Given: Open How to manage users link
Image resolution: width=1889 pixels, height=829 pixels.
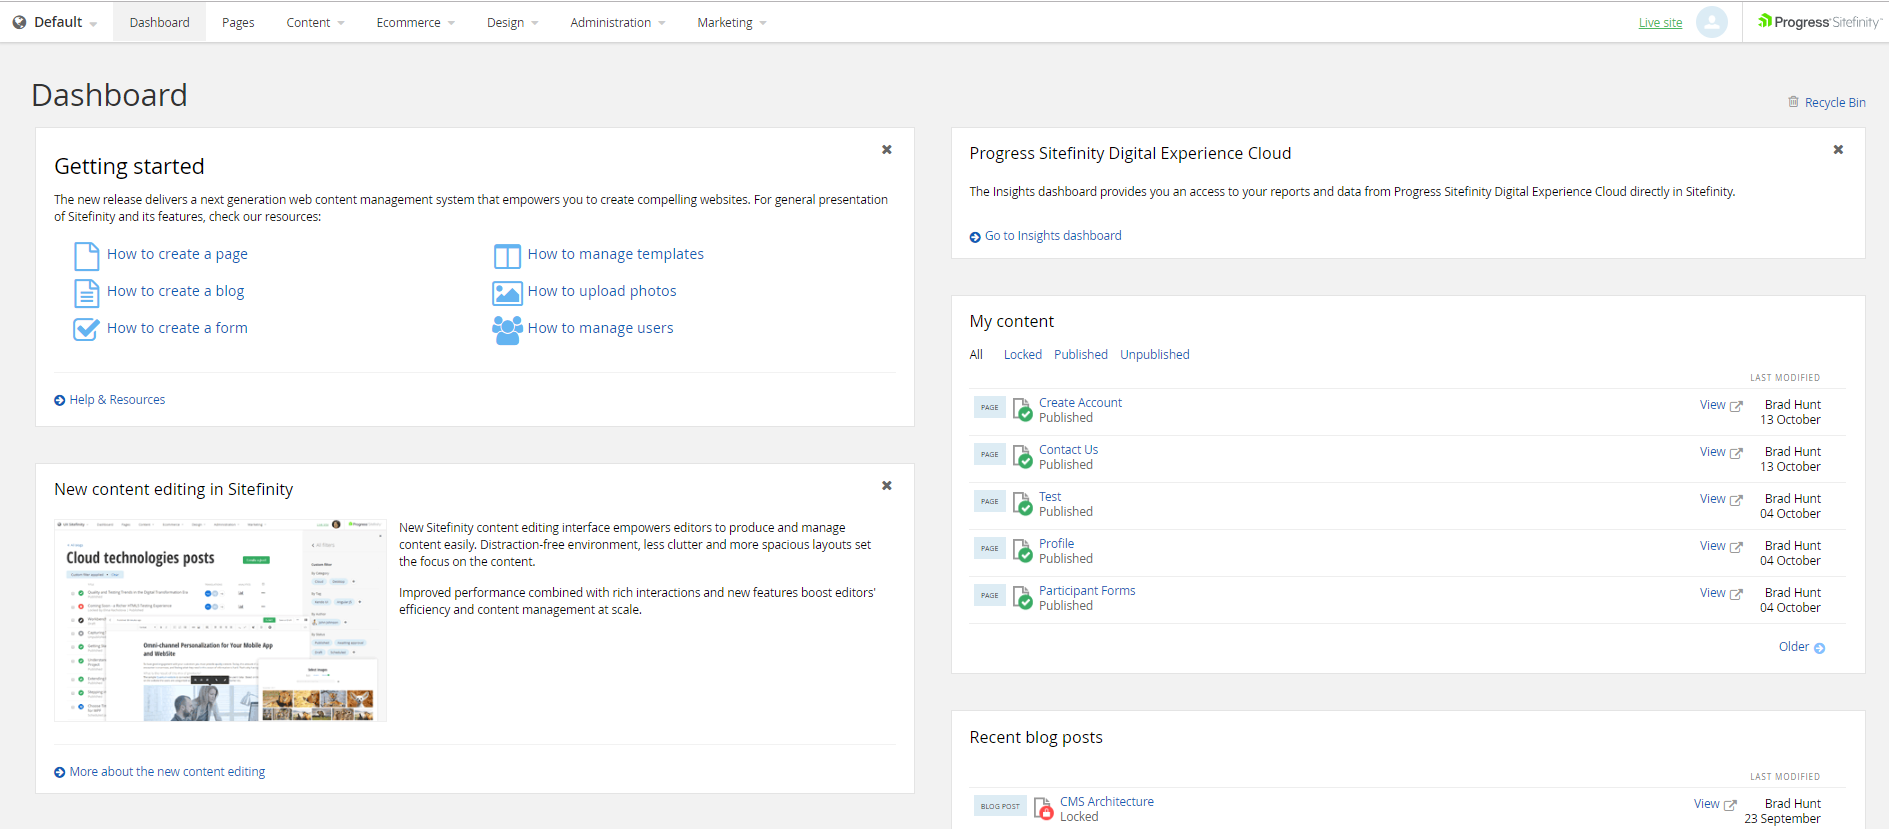Looking at the screenshot, I should click(x=600, y=328).
